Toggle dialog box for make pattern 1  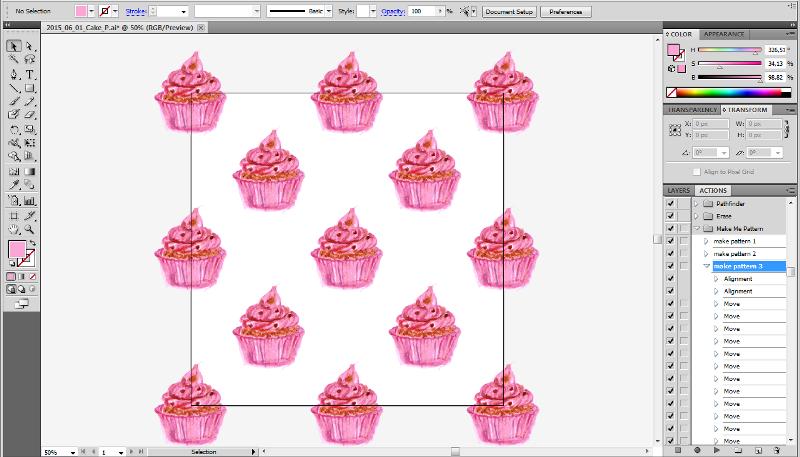click(684, 241)
